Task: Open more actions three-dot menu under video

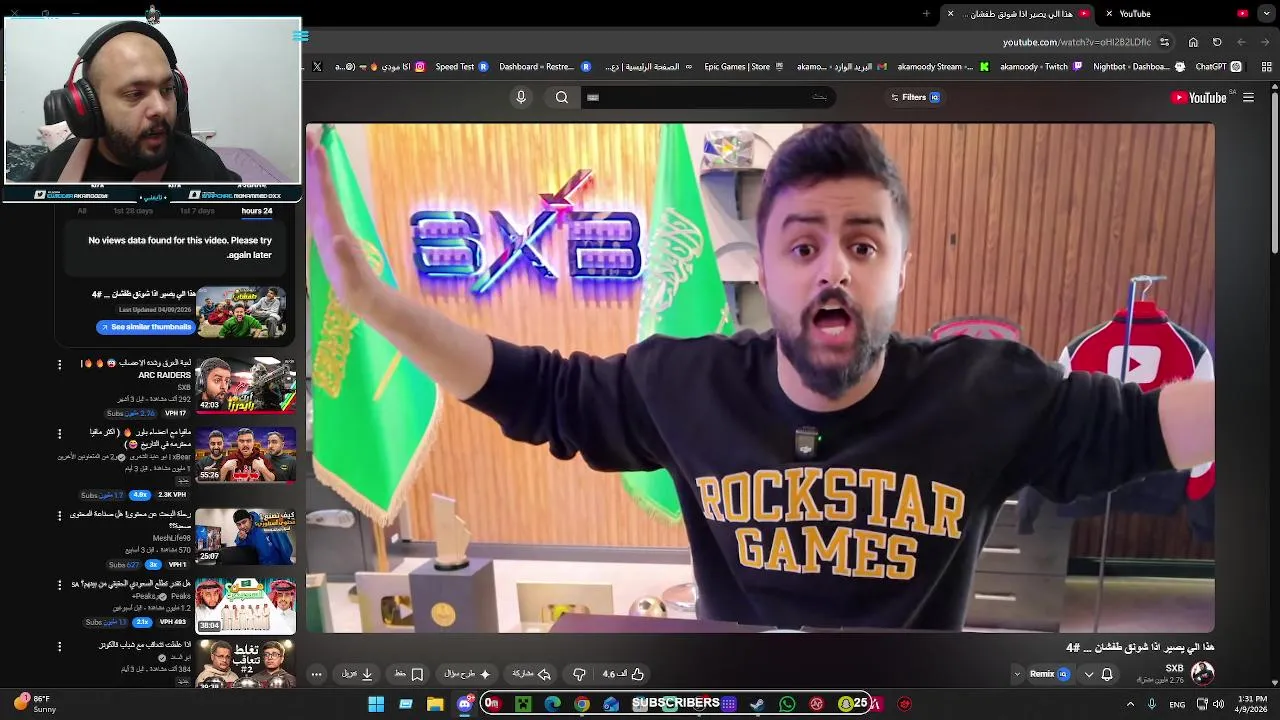Action: click(316, 674)
